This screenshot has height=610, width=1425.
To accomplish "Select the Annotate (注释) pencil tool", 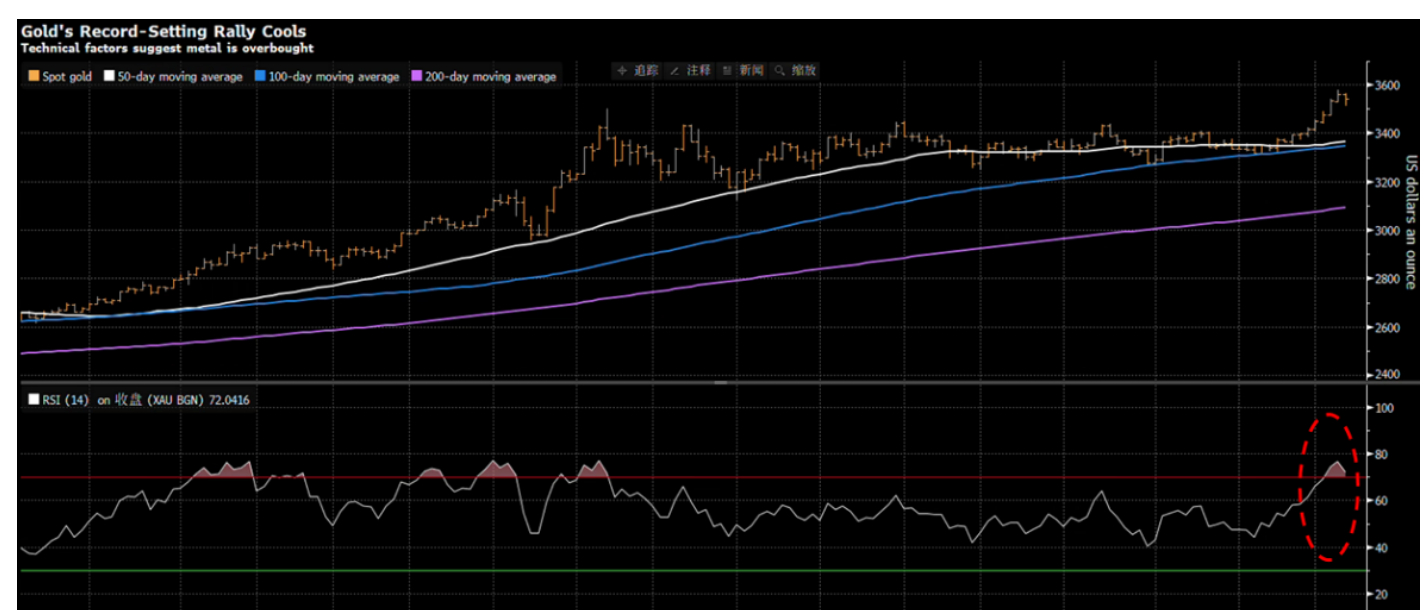I will coord(688,71).
